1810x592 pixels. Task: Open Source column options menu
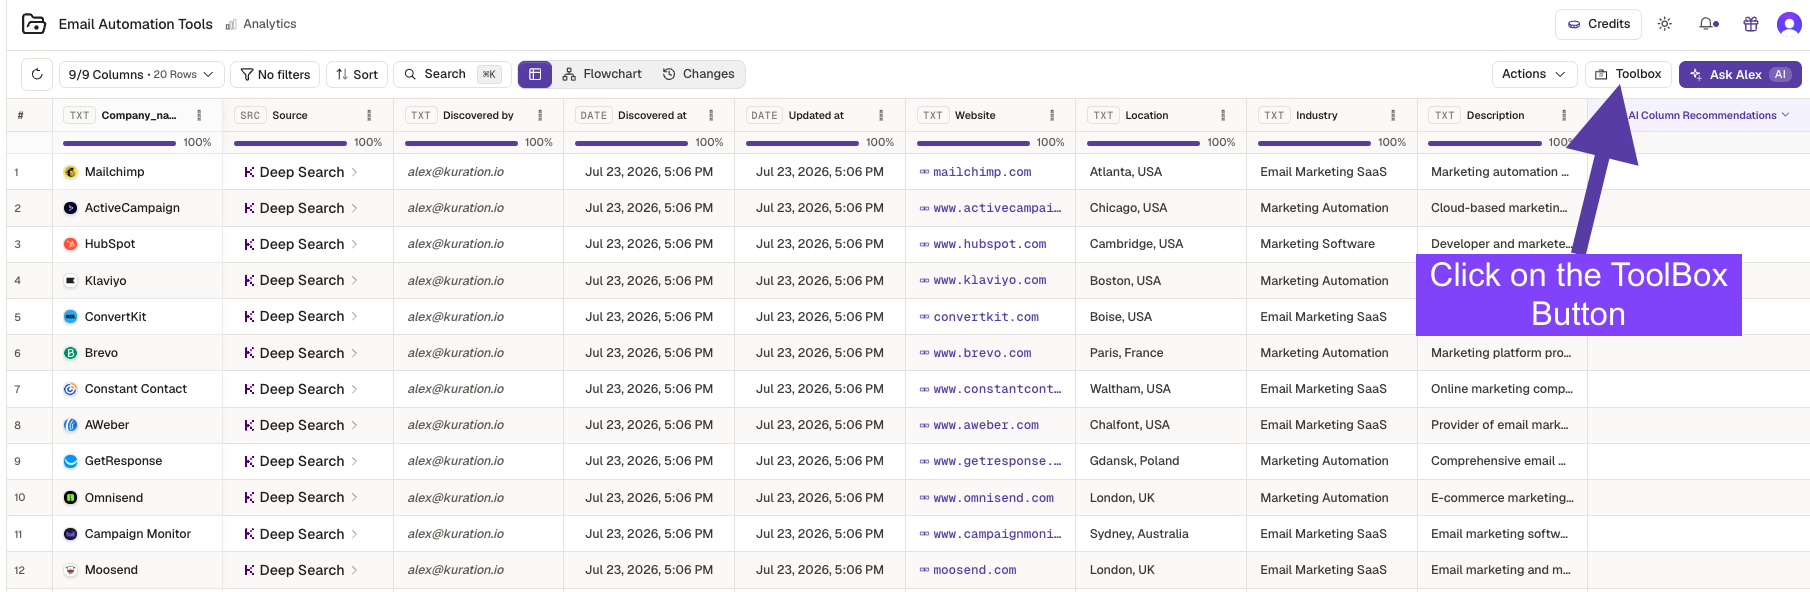369,115
